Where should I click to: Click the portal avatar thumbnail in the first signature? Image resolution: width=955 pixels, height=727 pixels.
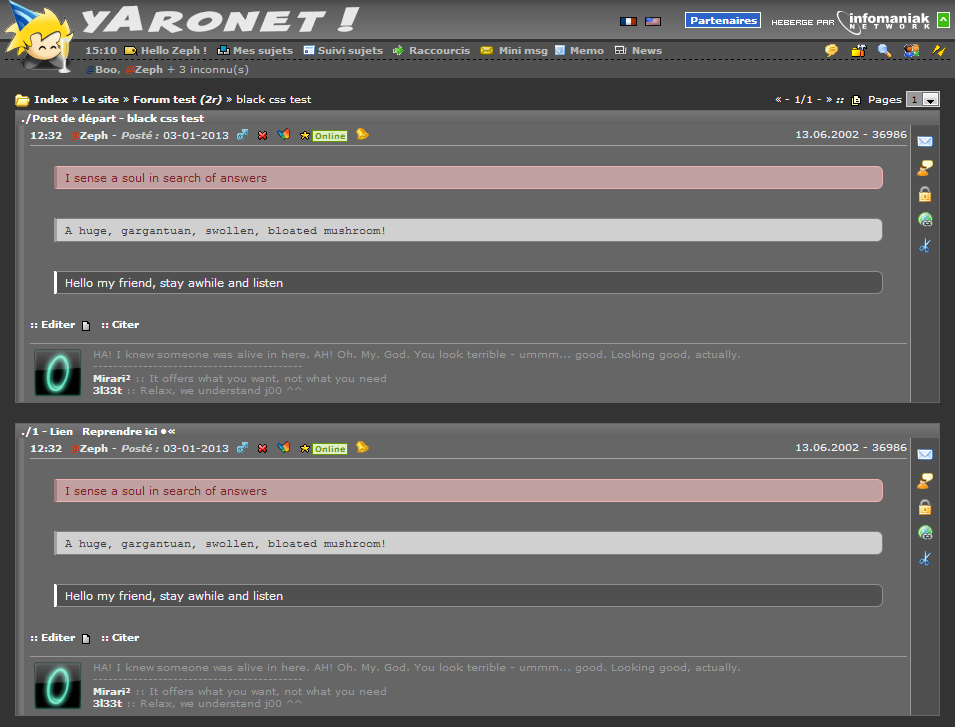tap(58, 372)
